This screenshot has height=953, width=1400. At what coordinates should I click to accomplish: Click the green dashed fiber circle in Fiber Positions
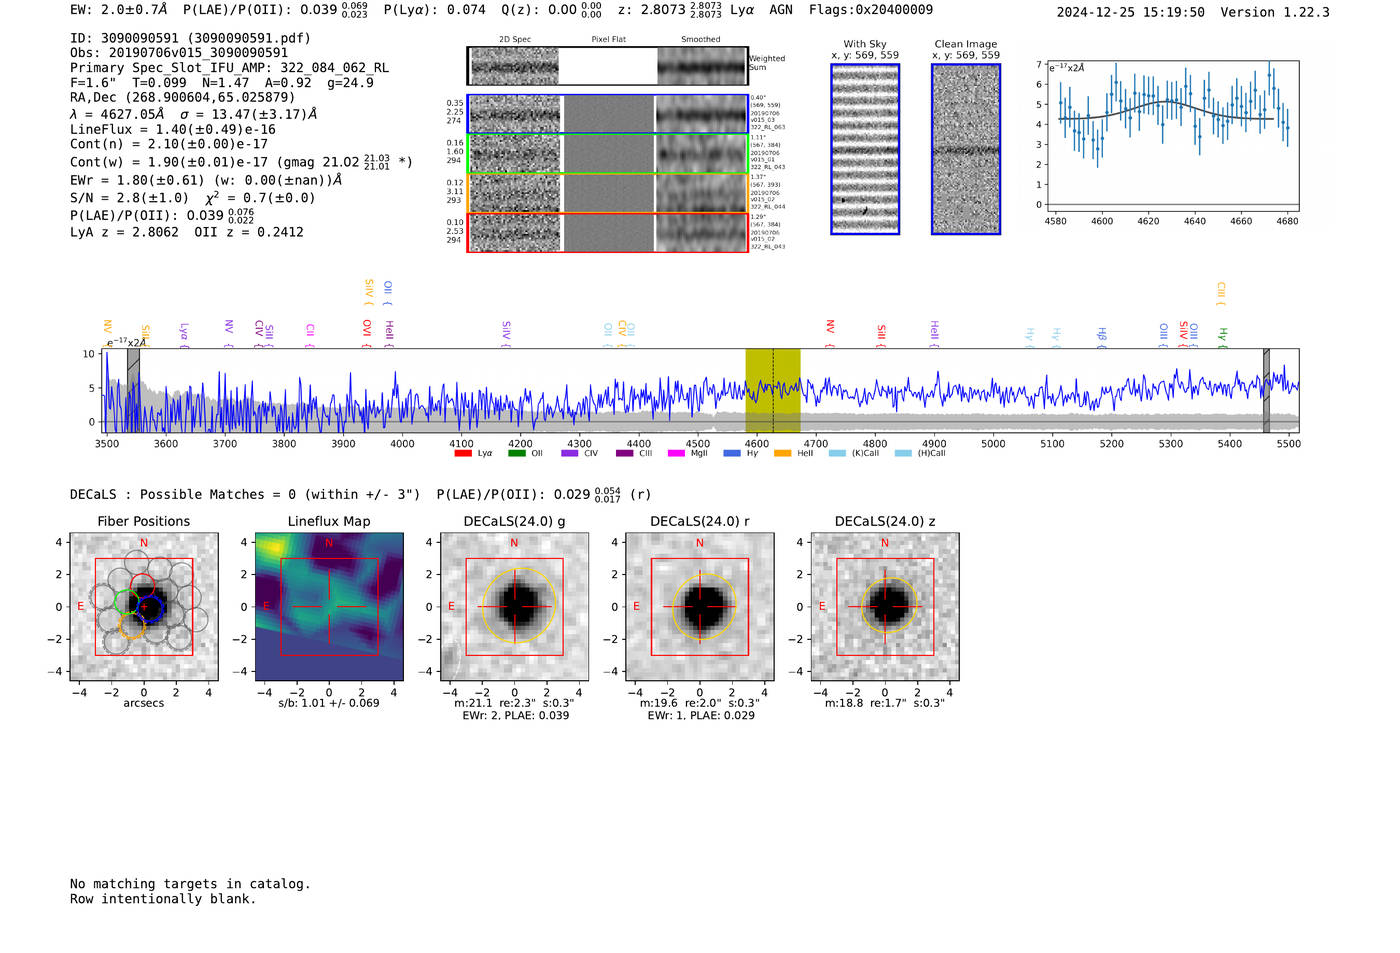pos(126,602)
